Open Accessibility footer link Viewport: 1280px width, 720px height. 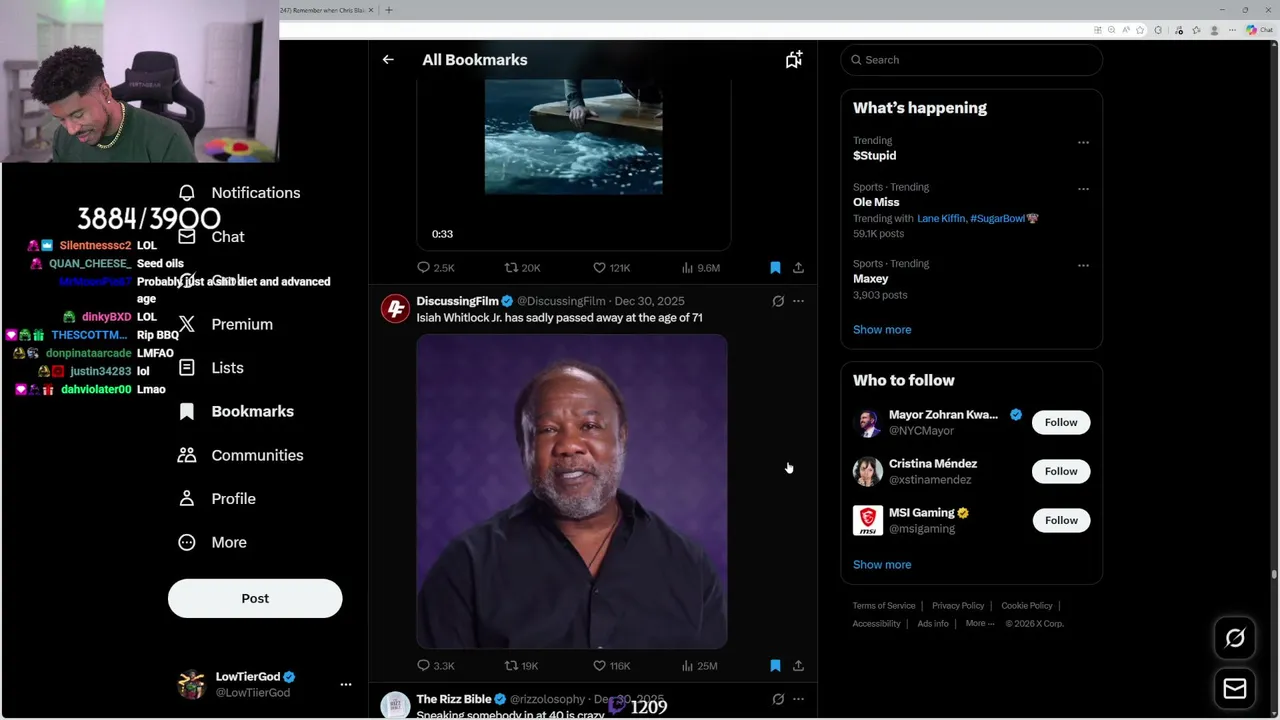coord(876,624)
